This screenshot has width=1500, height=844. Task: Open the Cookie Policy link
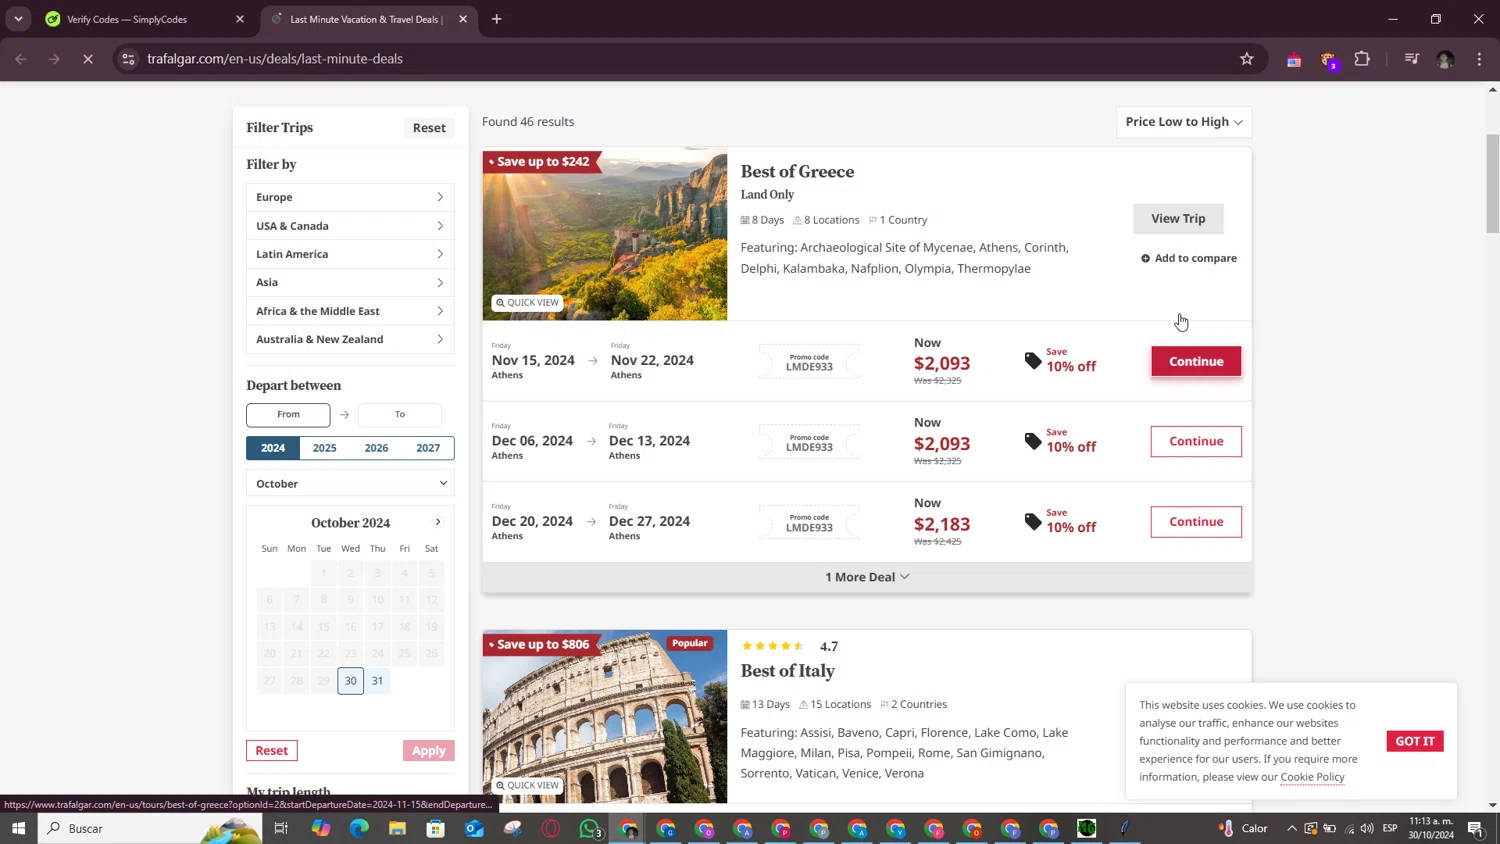(1312, 777)
